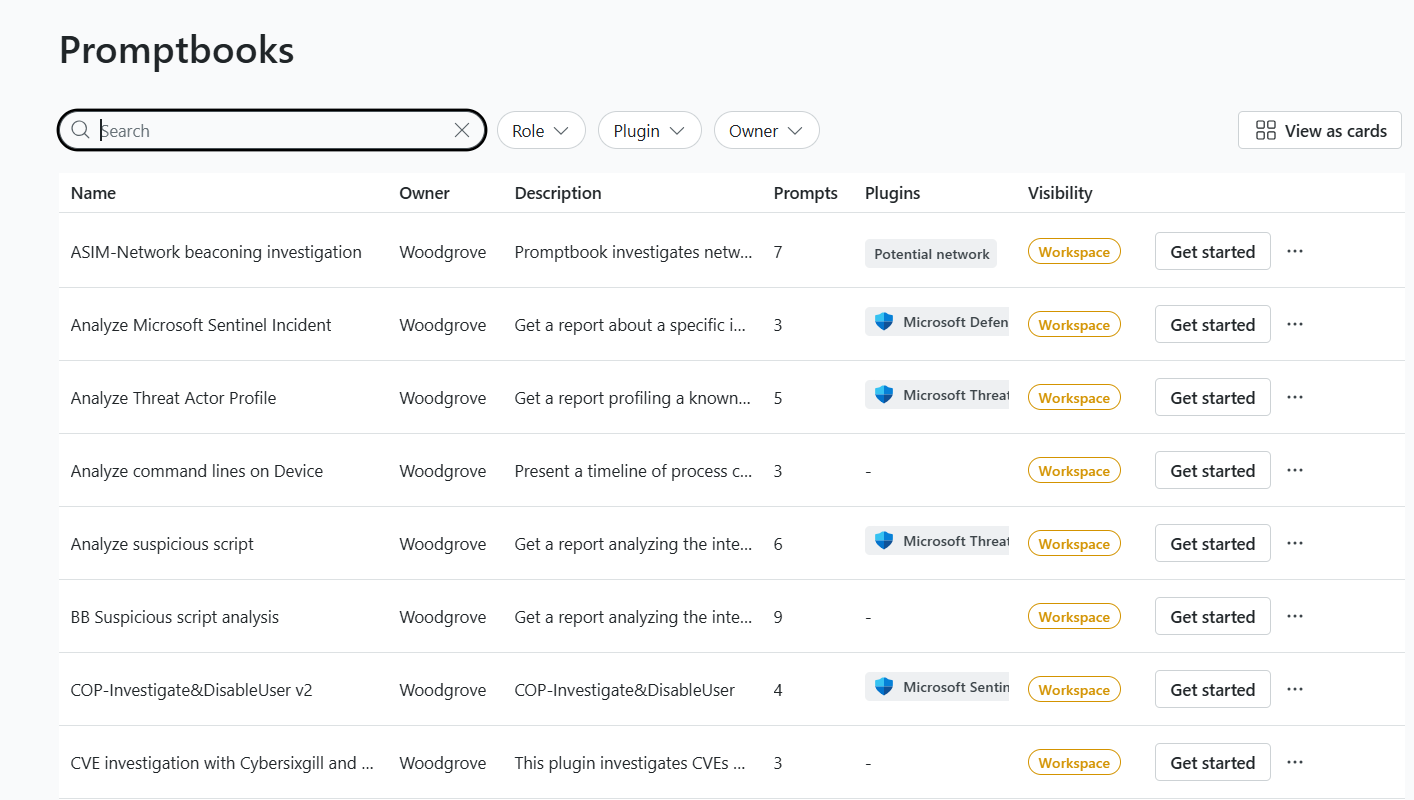Open more options for Analyze Threat Actor Profile

coord(1295,397)
